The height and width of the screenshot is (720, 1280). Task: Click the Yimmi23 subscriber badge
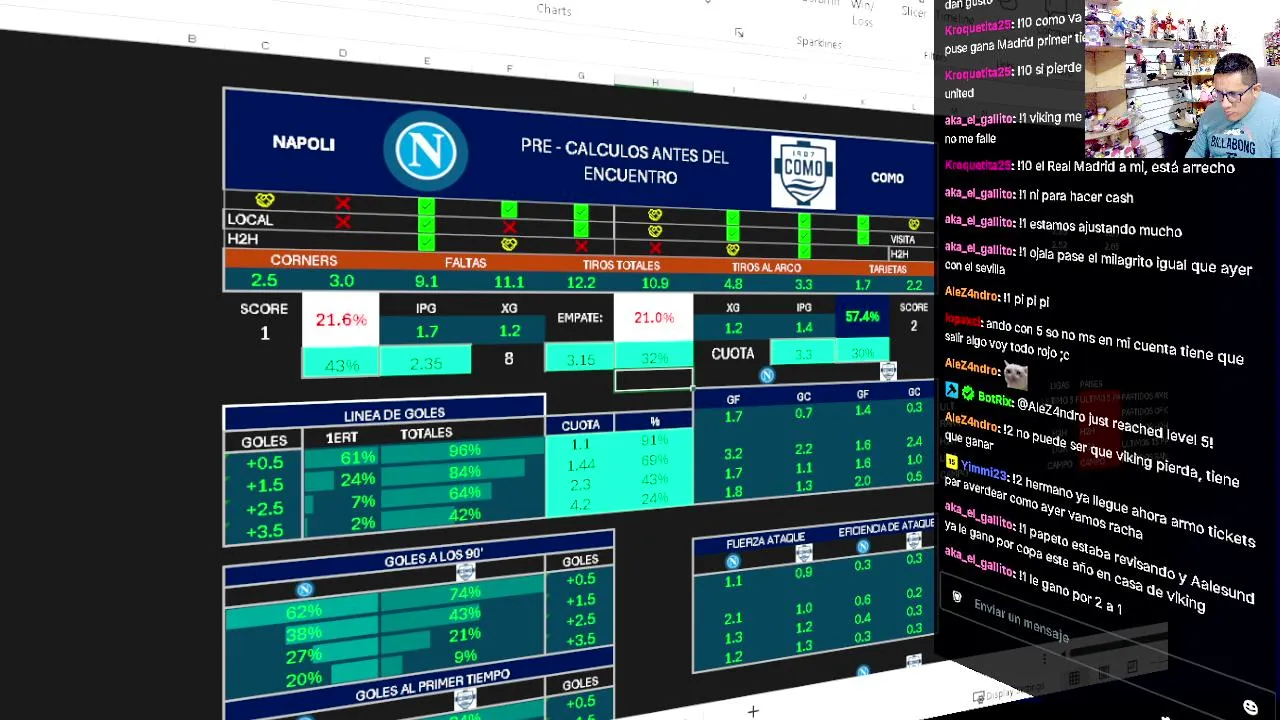click(x=952, y=463)
